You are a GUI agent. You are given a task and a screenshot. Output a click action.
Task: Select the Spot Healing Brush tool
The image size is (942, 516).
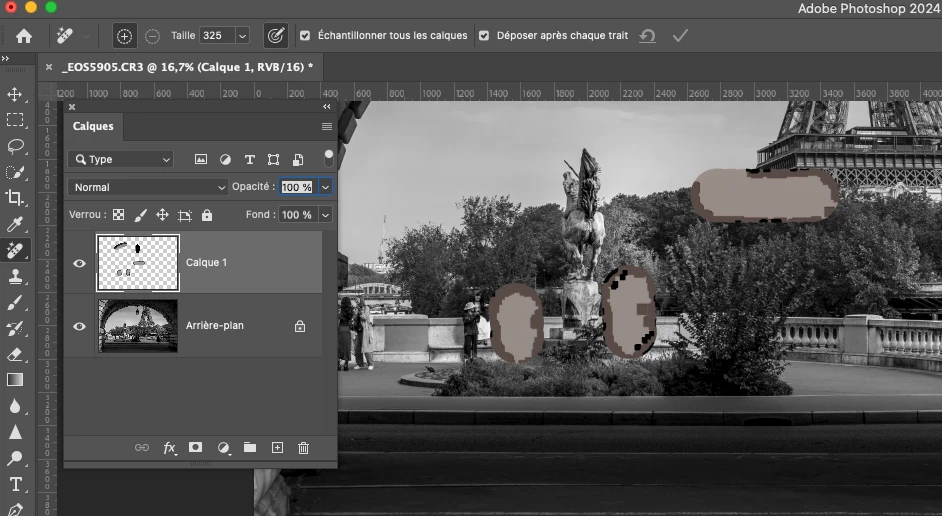(x=14, y=250)
